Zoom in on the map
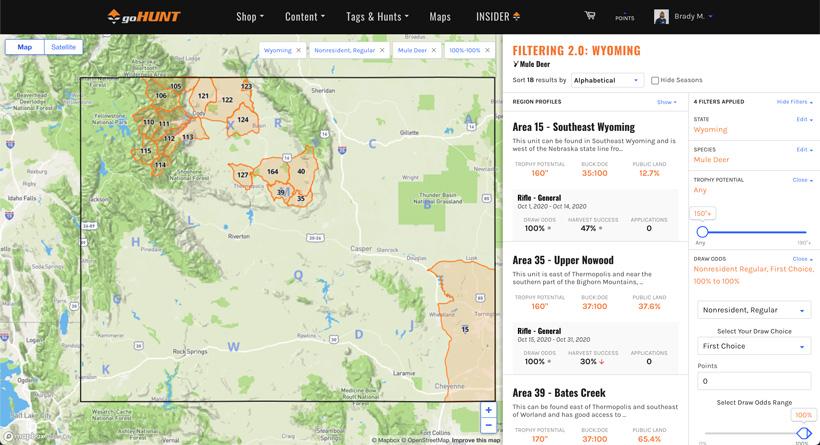Image resolution: width=820 pixels, height=445 pixels. point(488,410)
